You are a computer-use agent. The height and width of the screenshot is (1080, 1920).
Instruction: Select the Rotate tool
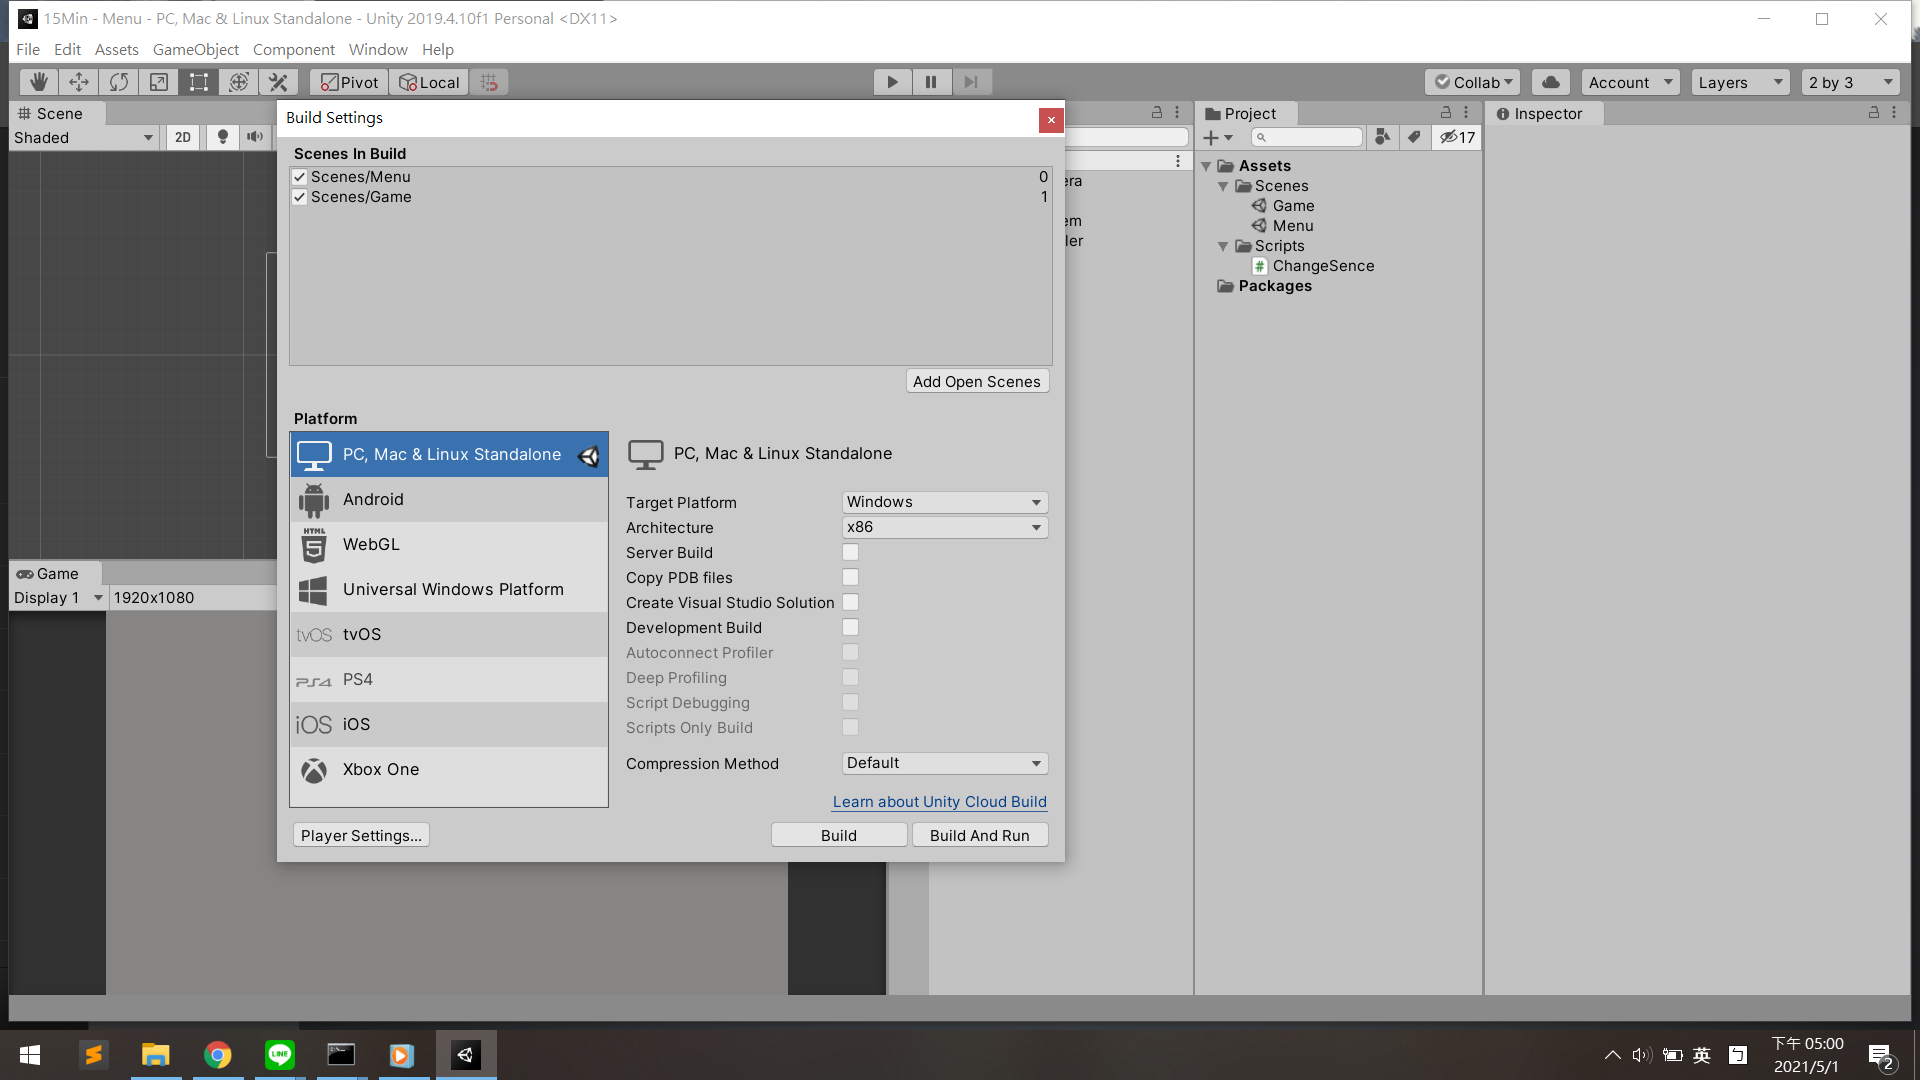[118, 82]
